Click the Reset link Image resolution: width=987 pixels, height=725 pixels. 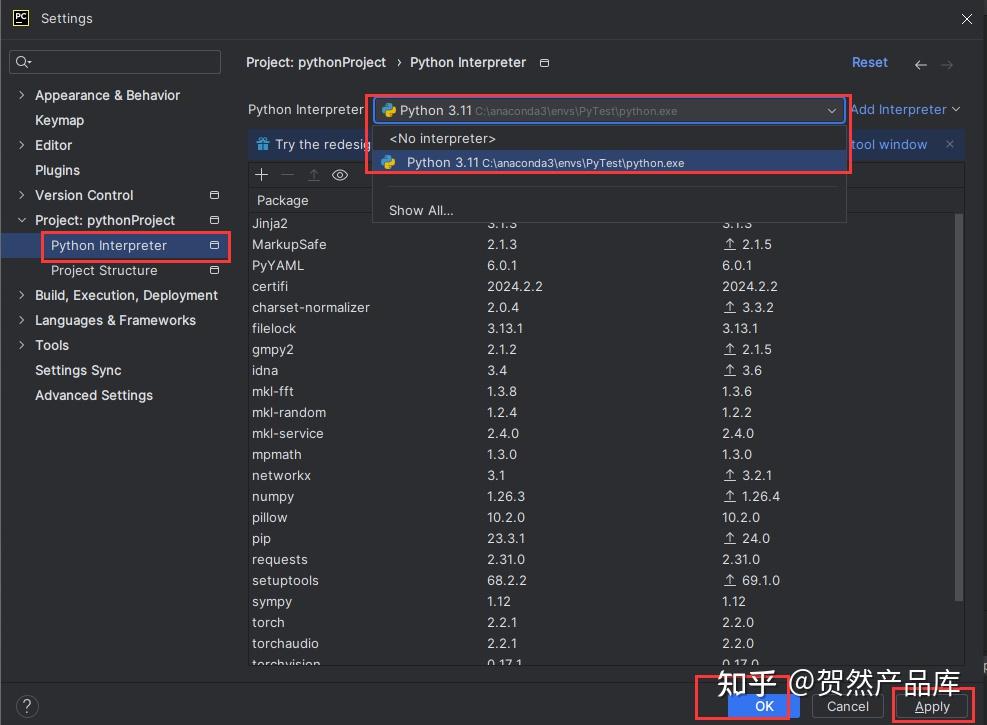869,62
